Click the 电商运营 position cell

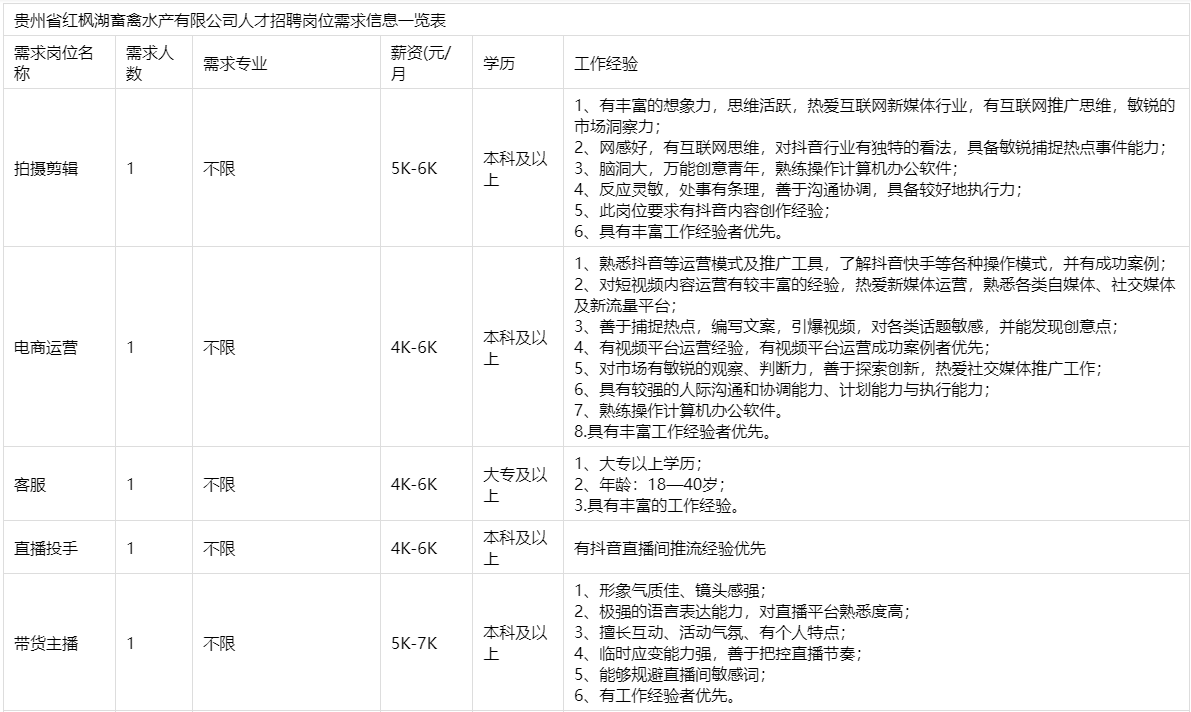pos(46,348)
